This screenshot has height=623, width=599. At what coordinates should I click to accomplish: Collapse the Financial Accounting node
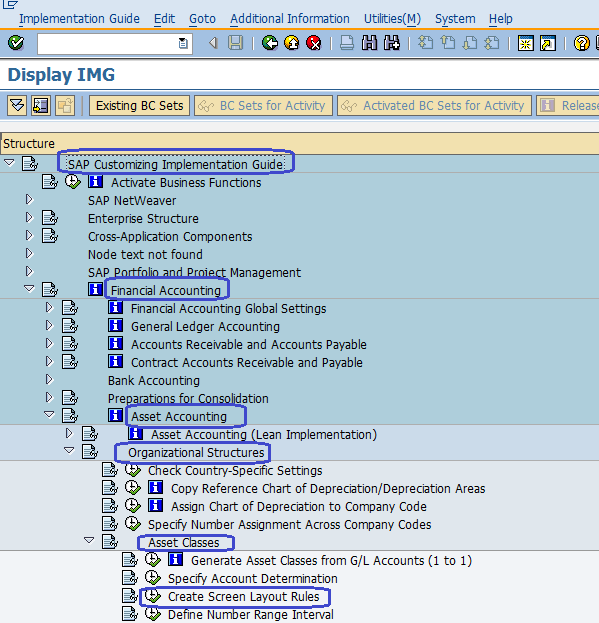point(29,289)
